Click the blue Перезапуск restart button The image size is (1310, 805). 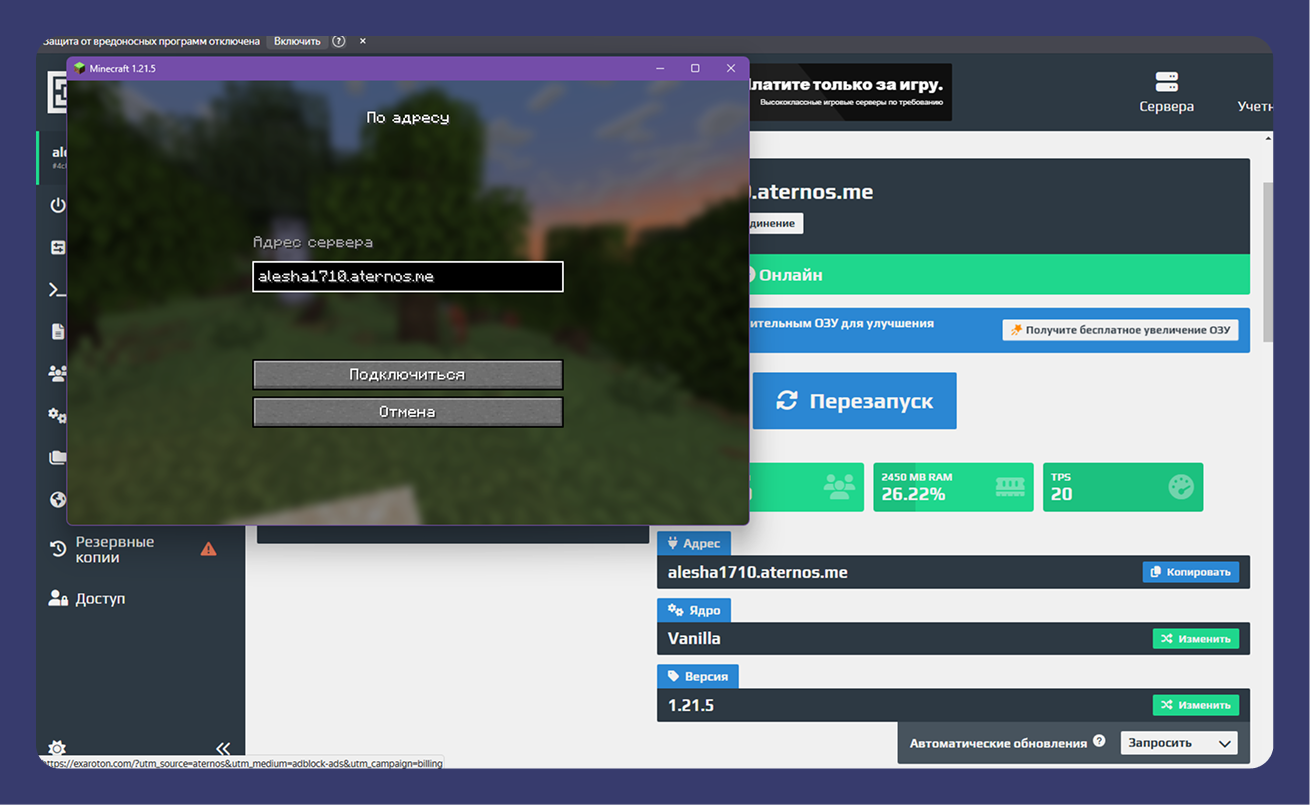click(854, 401)
